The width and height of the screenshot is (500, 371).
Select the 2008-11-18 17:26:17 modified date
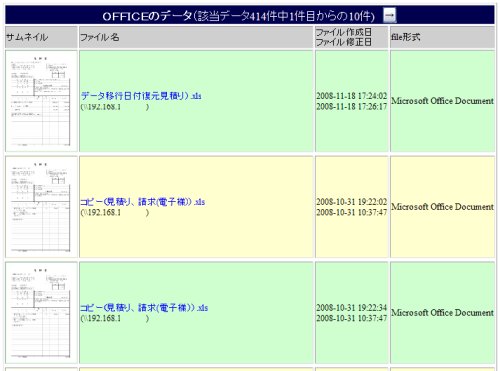pos(352,107)
